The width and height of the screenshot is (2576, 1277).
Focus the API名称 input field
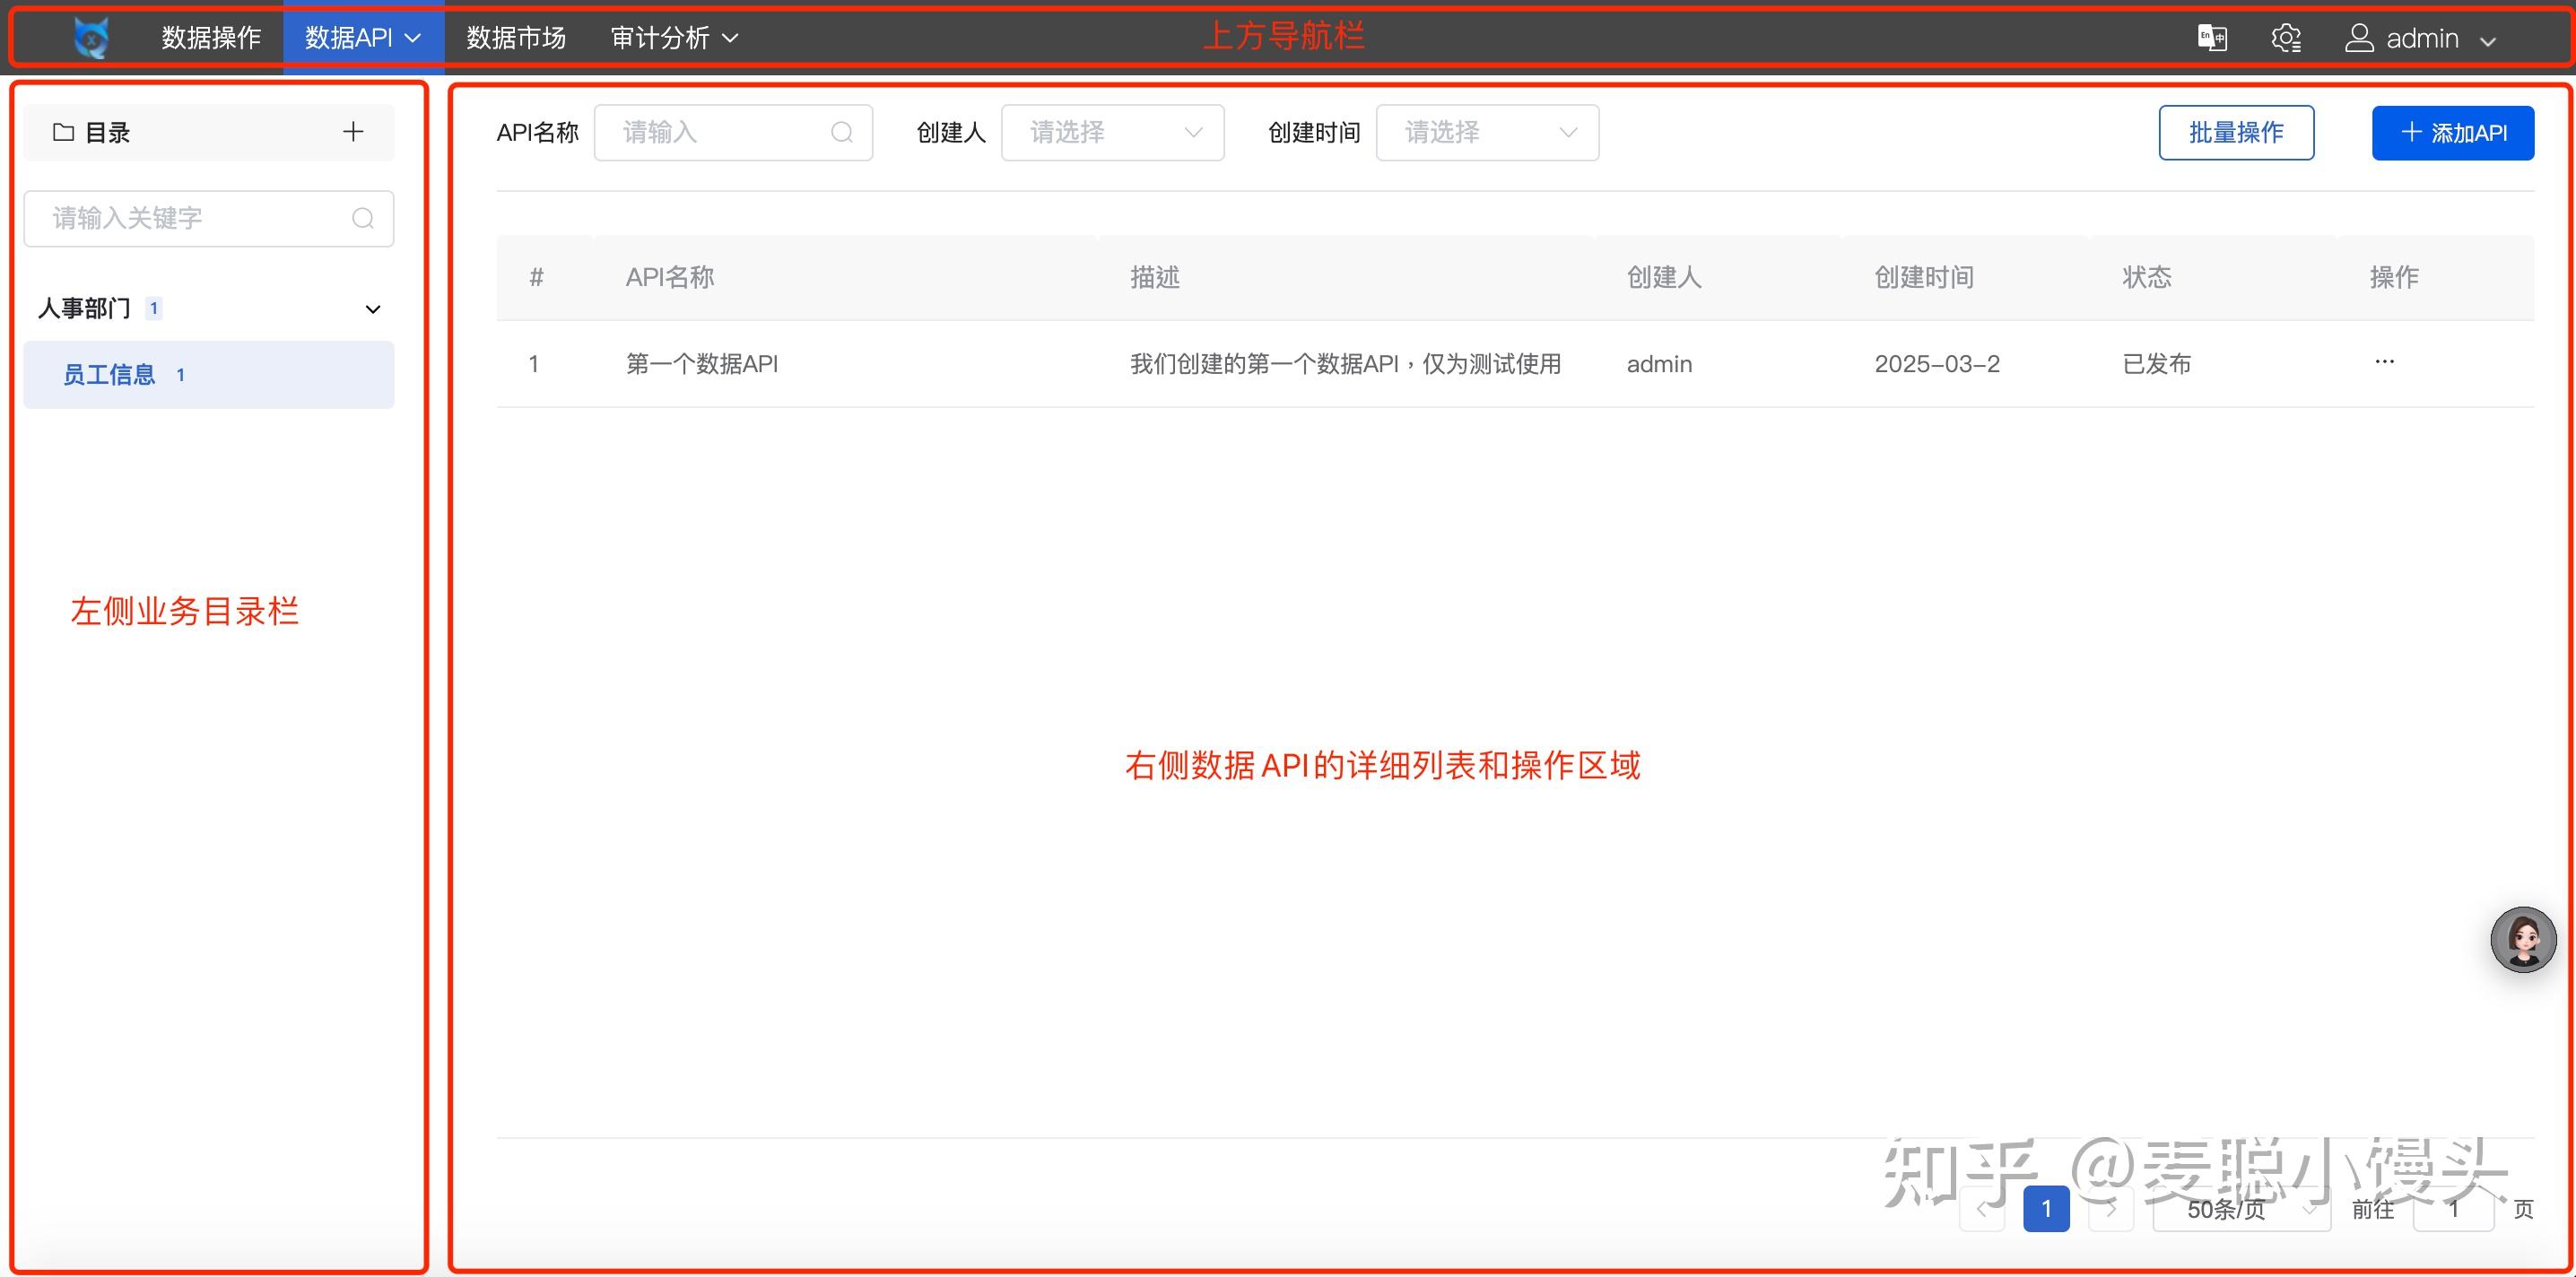pos(733,132)
